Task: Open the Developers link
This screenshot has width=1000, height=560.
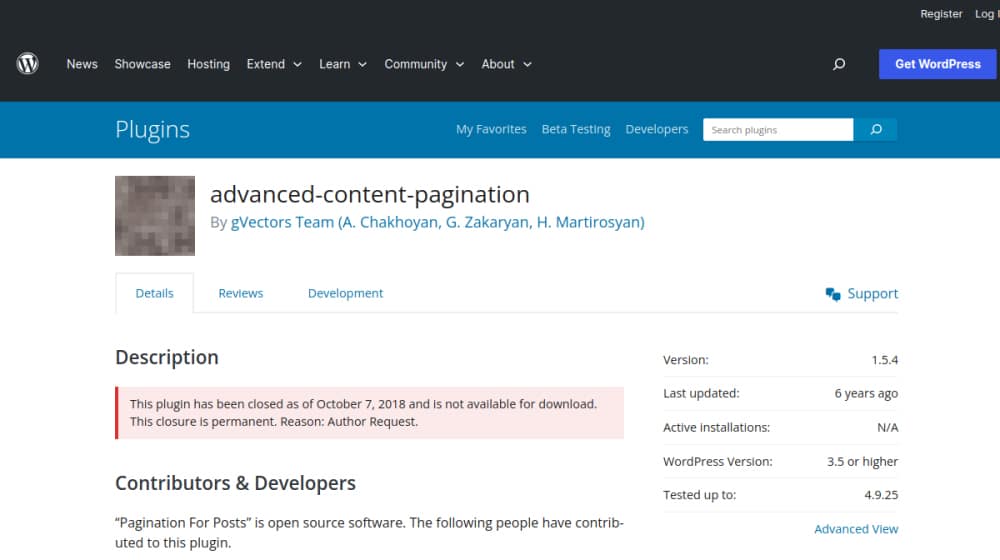Action: 657,129
